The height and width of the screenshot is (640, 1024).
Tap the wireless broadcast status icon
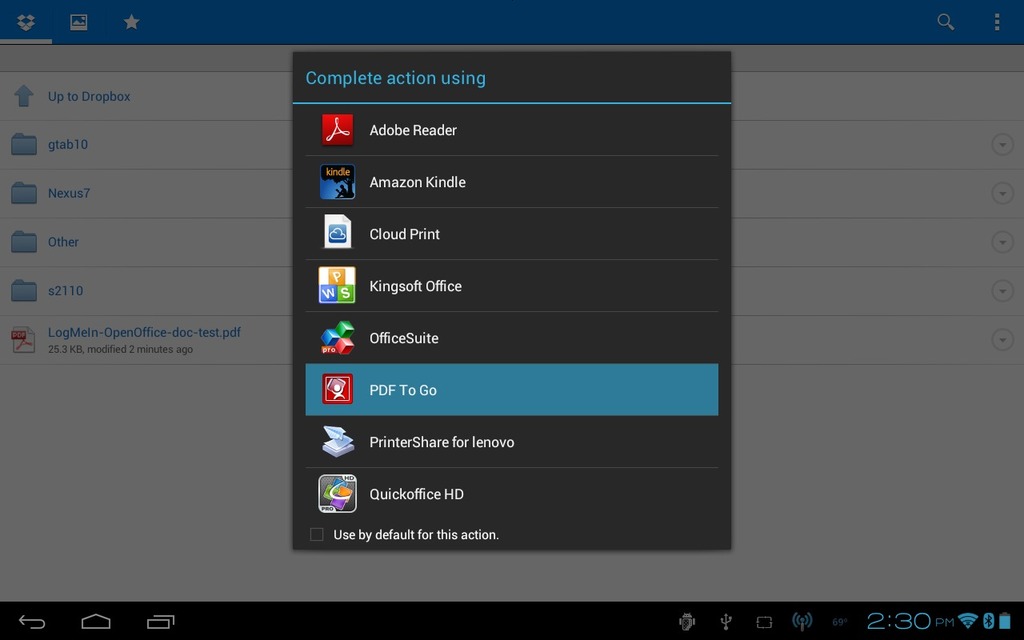point(802,622)
